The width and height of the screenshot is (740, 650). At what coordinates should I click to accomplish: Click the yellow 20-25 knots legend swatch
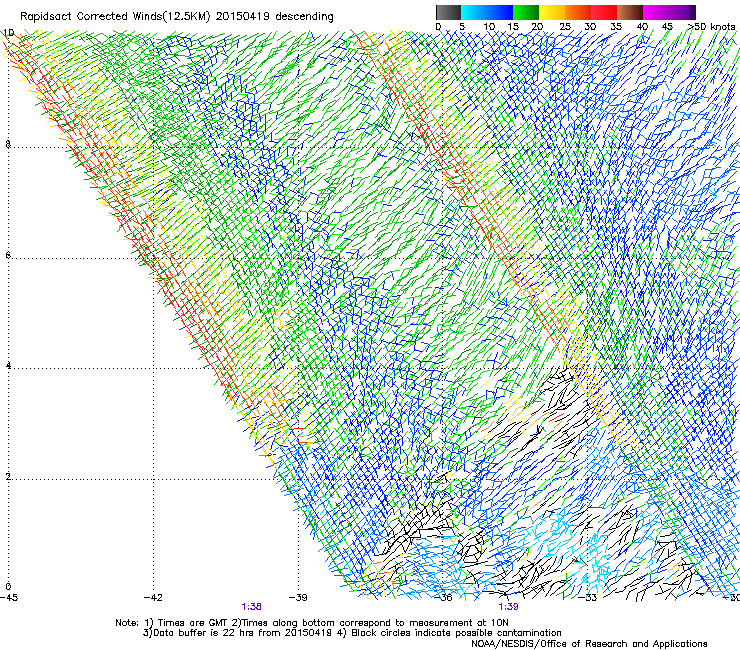(x=552, y=12)
